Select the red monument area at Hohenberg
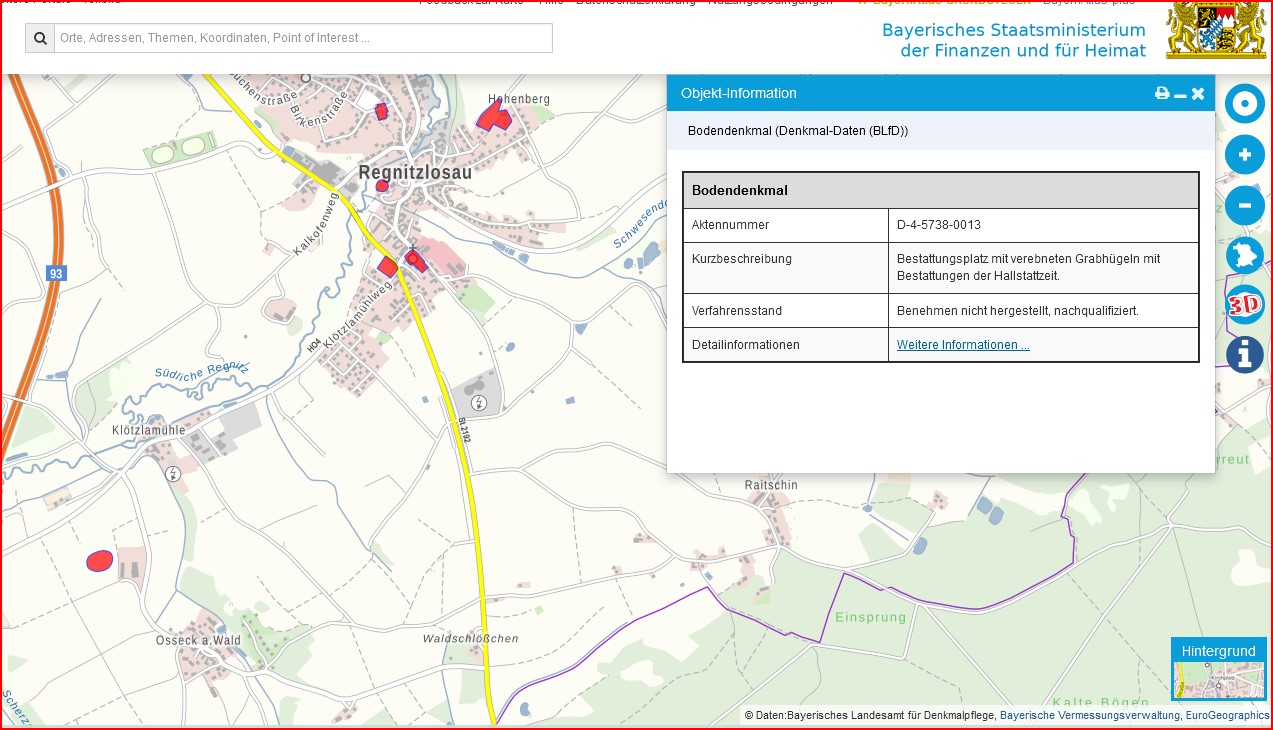Screen dimensions: 1273x730 494,118
